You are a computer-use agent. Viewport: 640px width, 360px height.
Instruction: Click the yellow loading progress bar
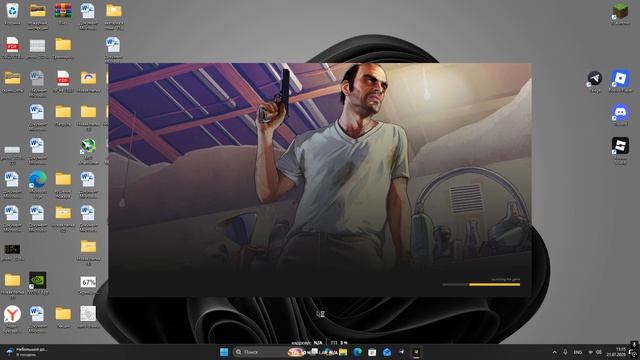click(x=481, y=284)
